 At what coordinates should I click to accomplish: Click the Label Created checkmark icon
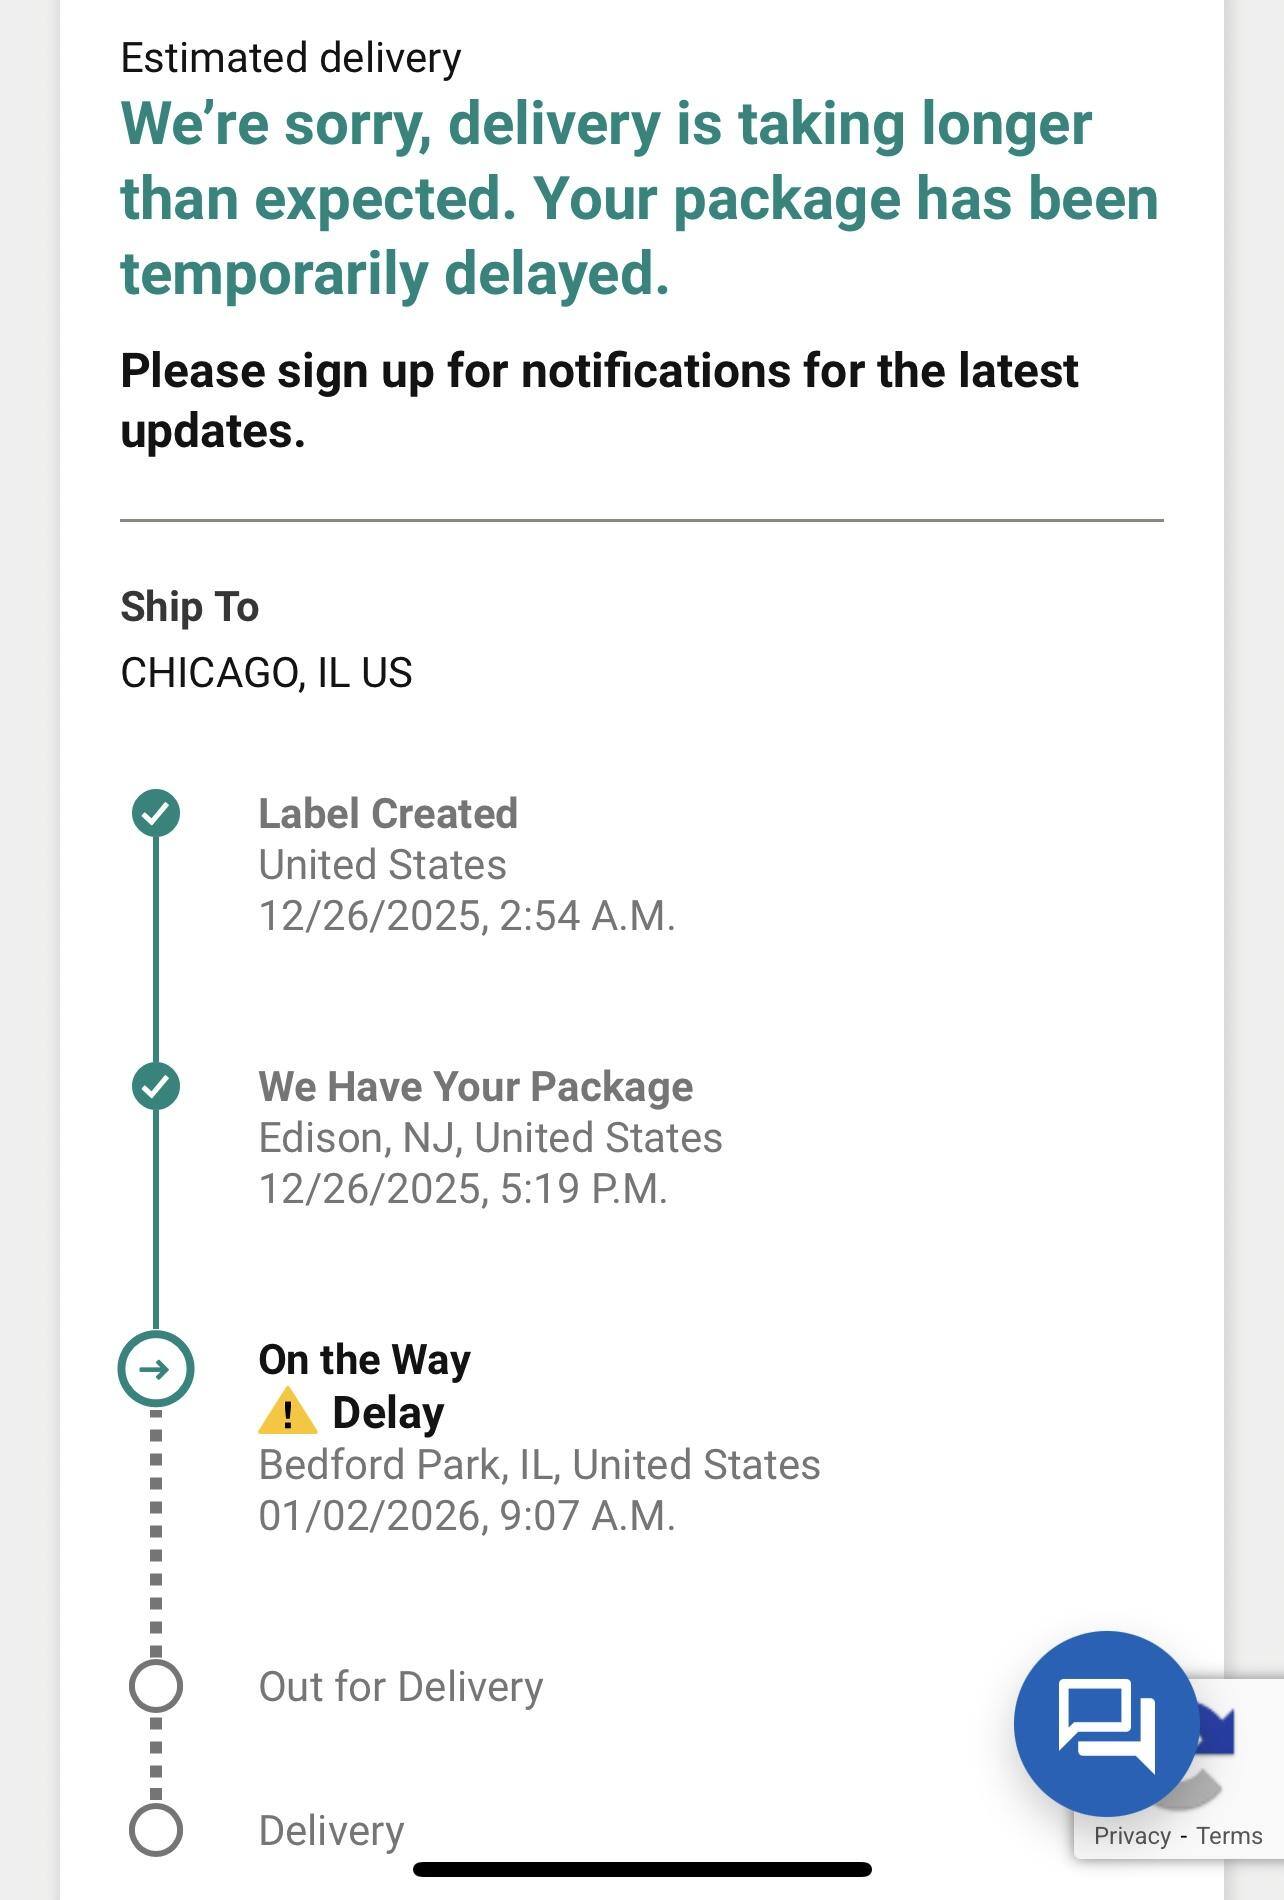point(156,812)
